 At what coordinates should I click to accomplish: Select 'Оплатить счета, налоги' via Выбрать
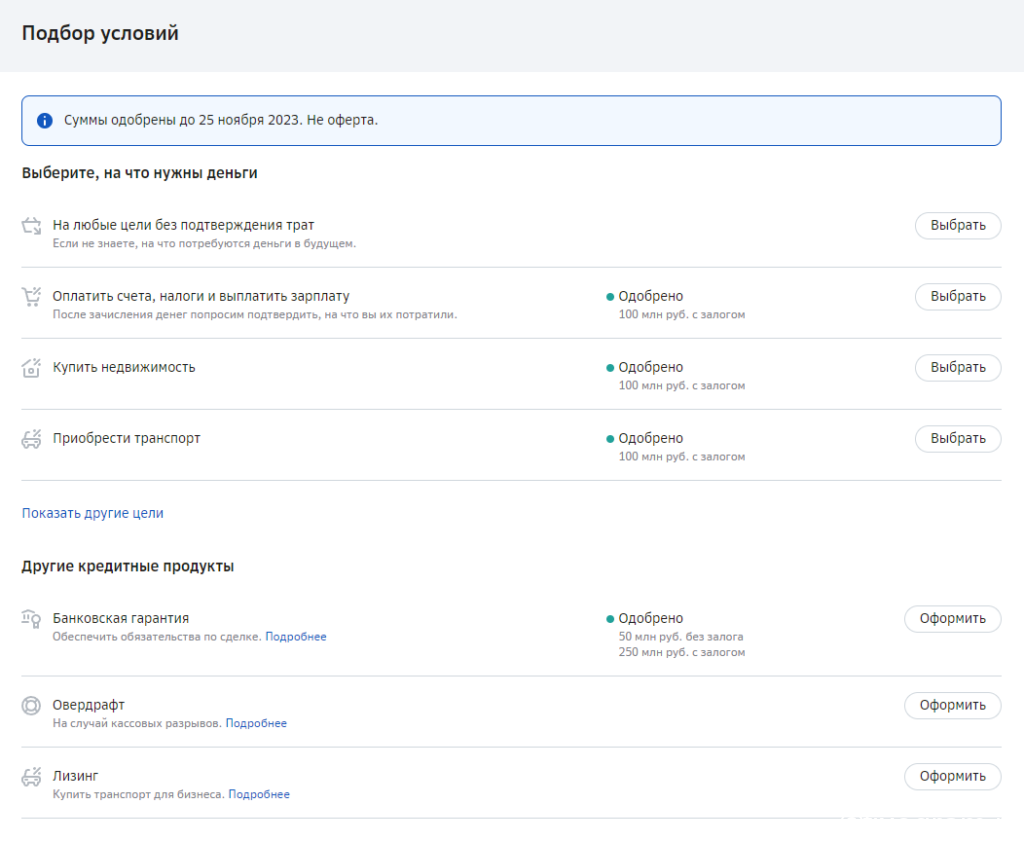pos(957,296)
